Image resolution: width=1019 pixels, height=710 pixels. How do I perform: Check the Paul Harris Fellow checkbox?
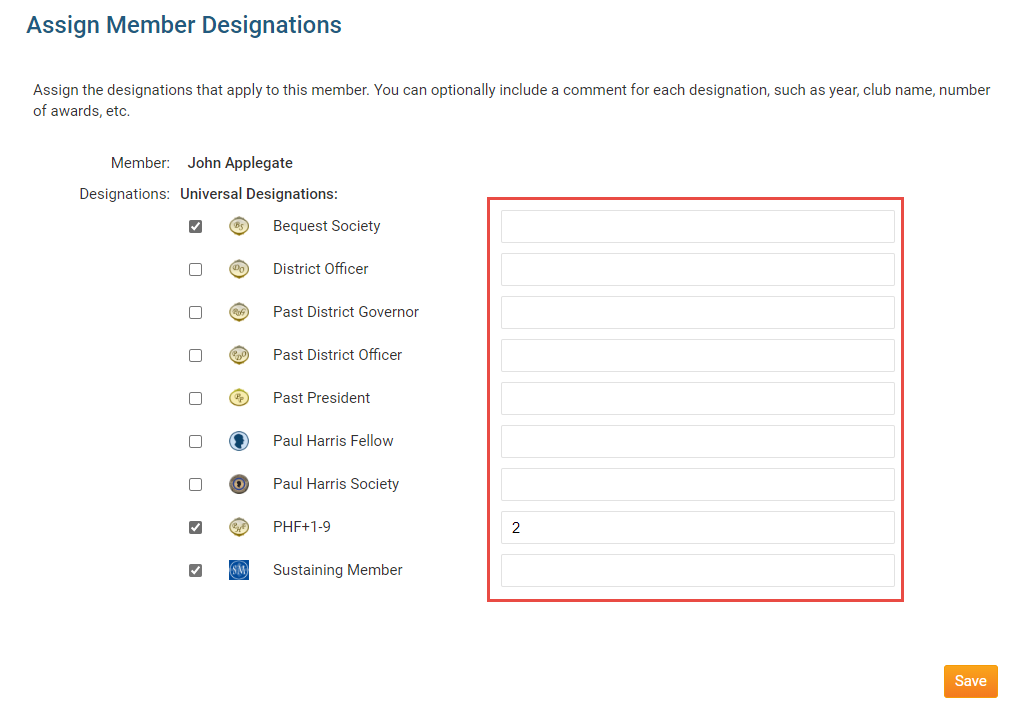[196, 442]
